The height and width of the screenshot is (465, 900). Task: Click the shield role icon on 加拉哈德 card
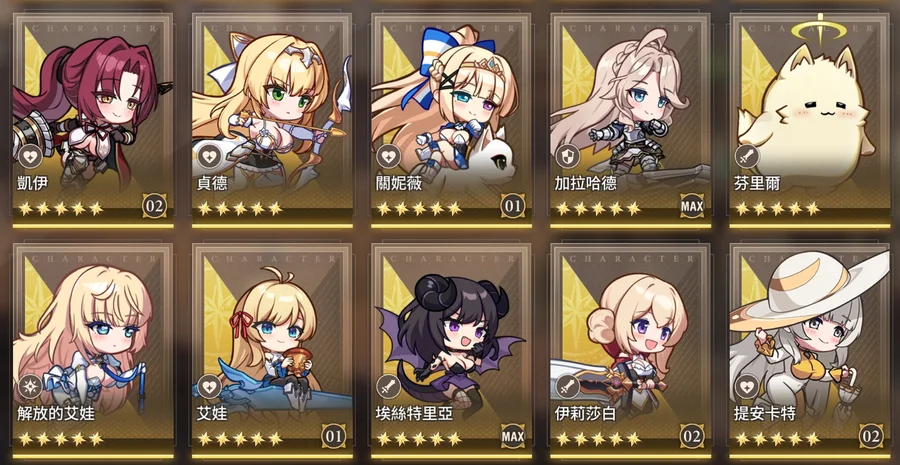(x=568, y=156)
